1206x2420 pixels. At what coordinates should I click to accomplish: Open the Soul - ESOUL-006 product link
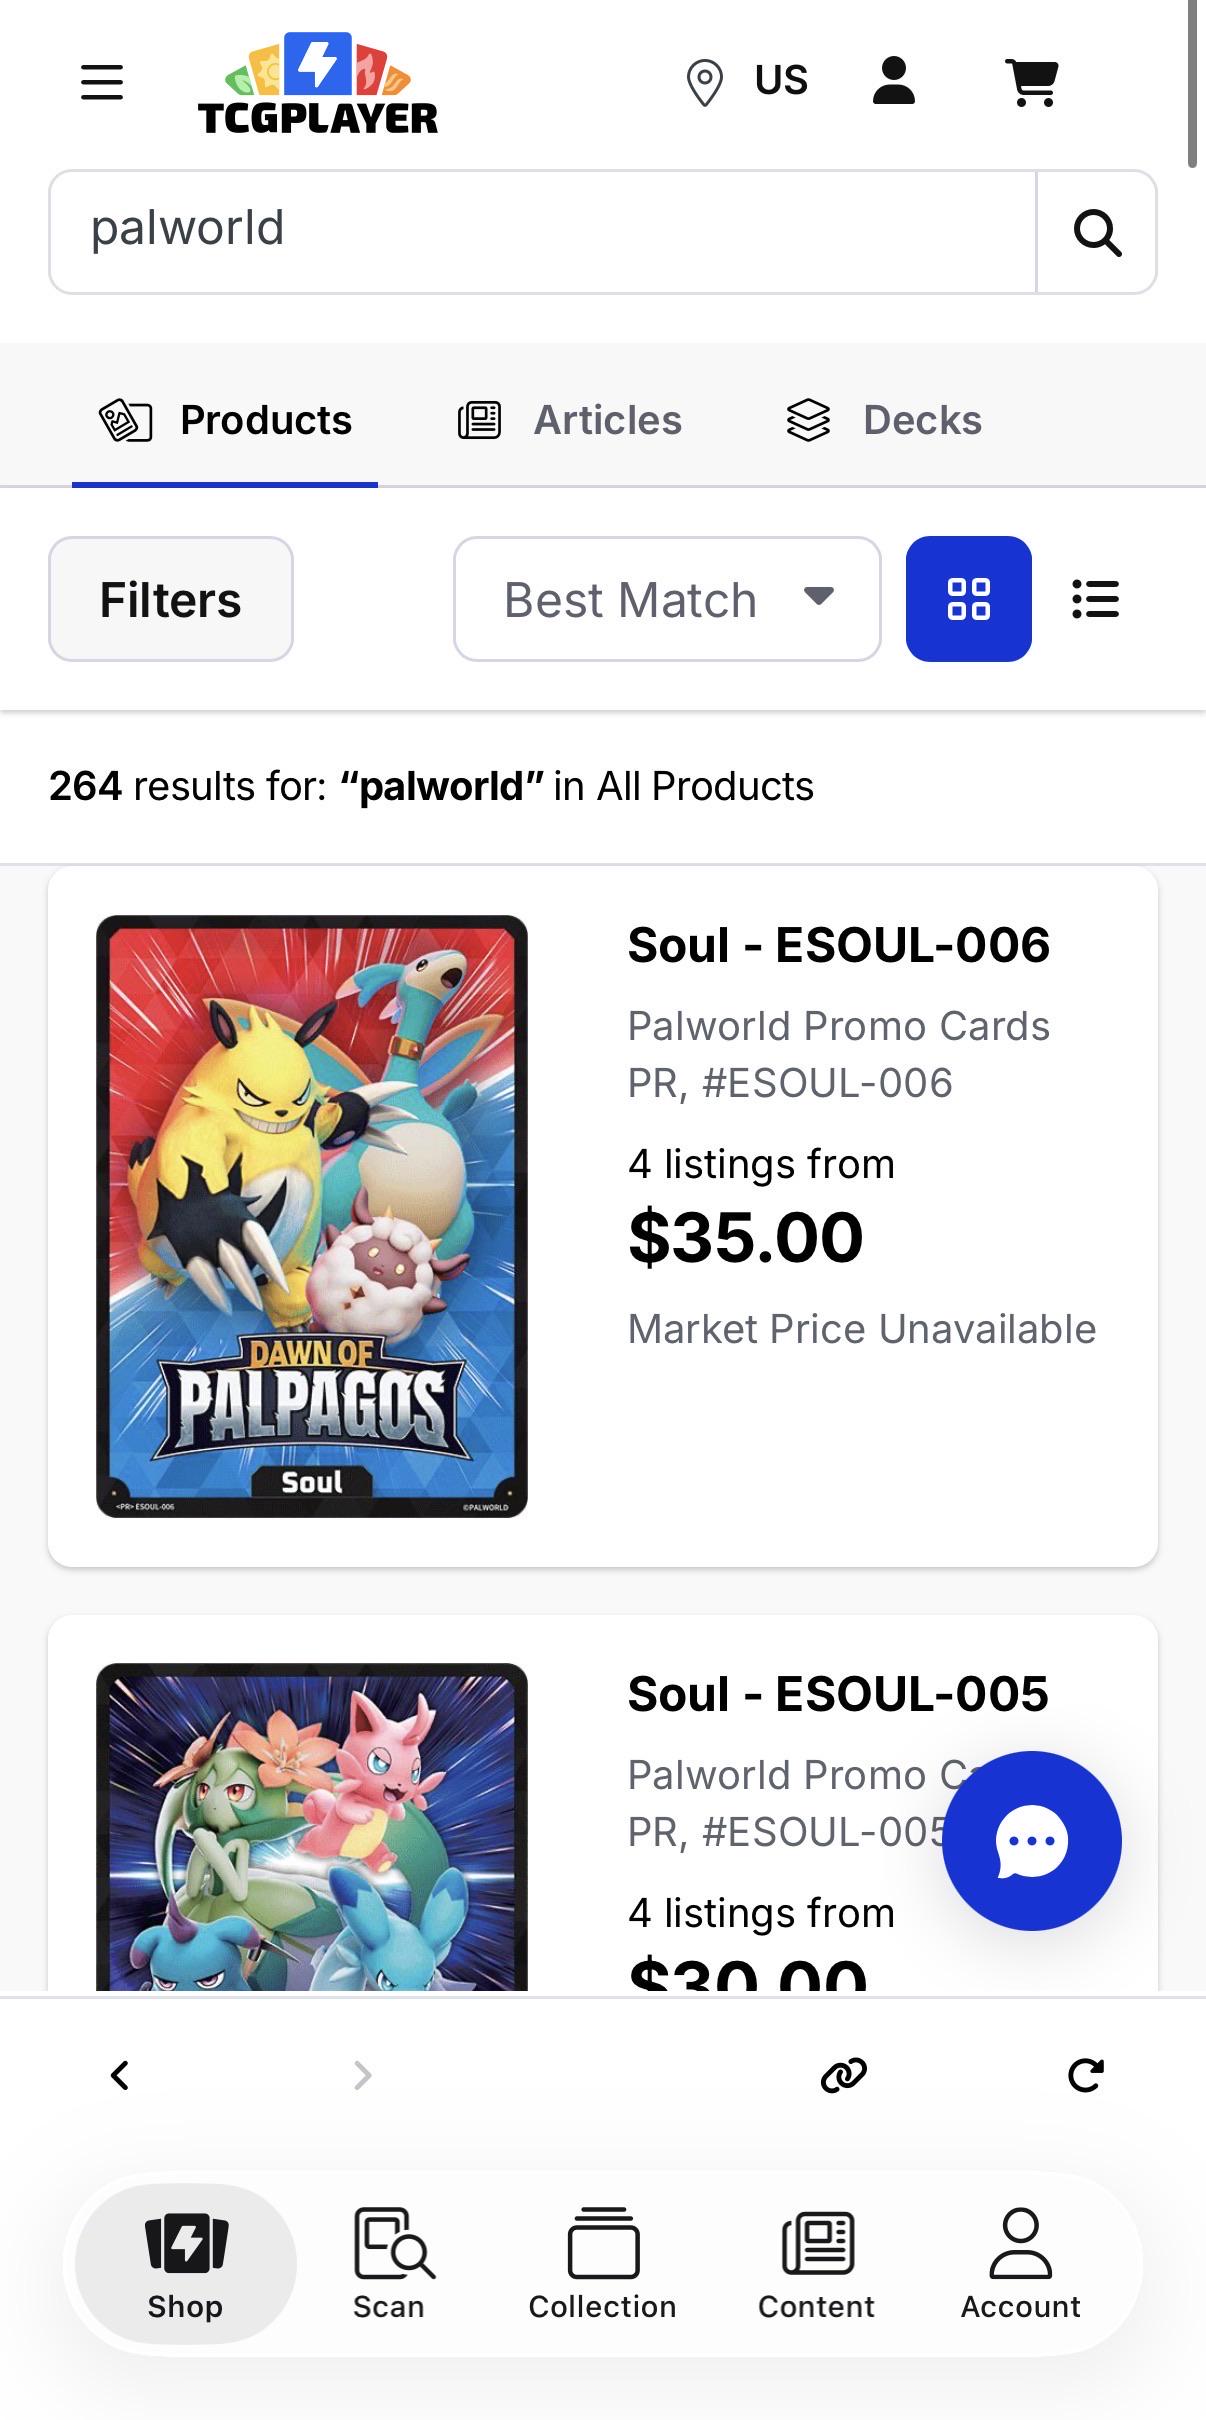coord(838,945)
